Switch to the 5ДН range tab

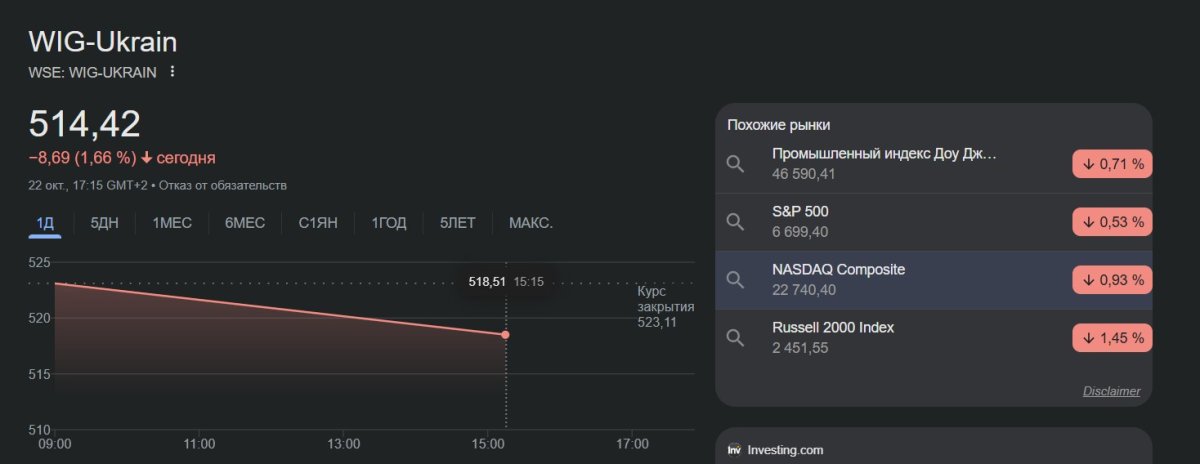pos(104,223)
